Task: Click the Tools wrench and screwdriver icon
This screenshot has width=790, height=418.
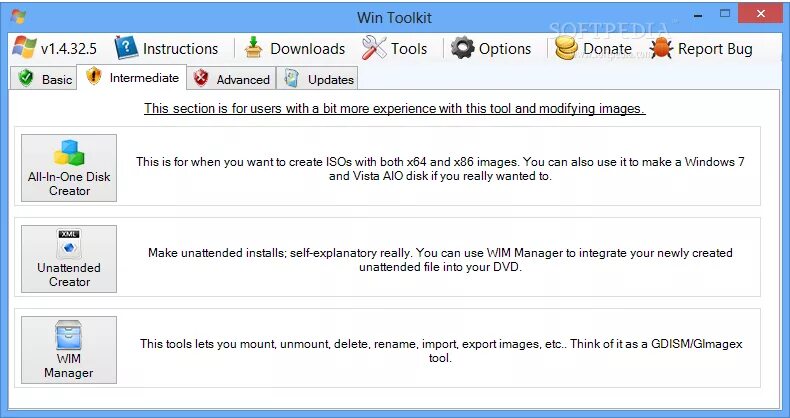Action: (374, 48)
